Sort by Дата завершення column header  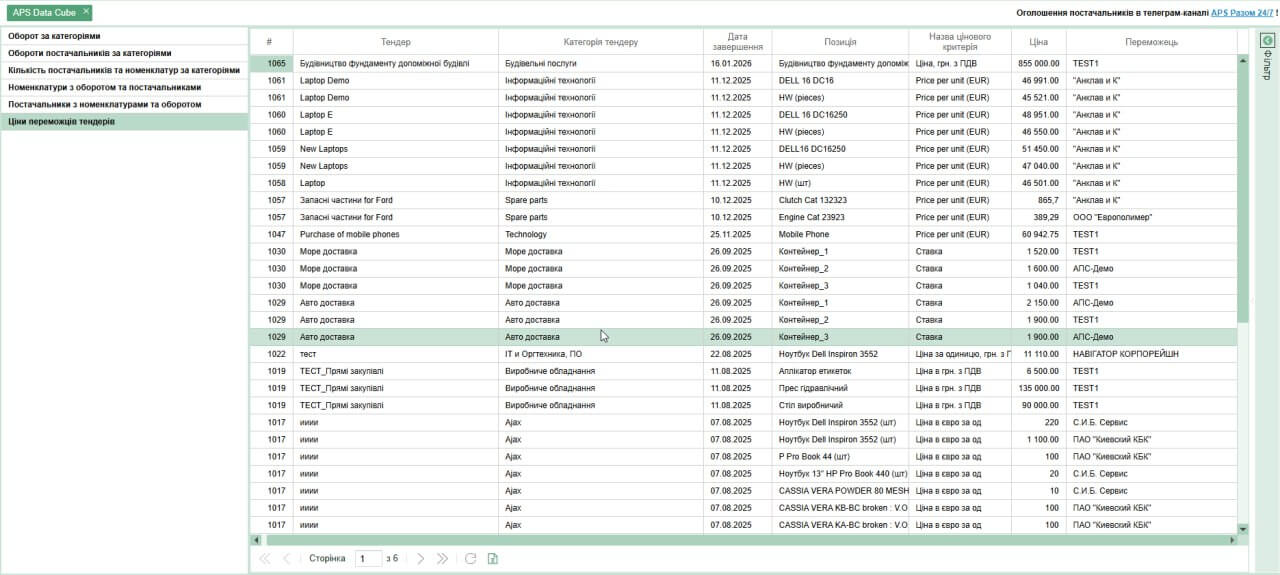pos(737,42)
